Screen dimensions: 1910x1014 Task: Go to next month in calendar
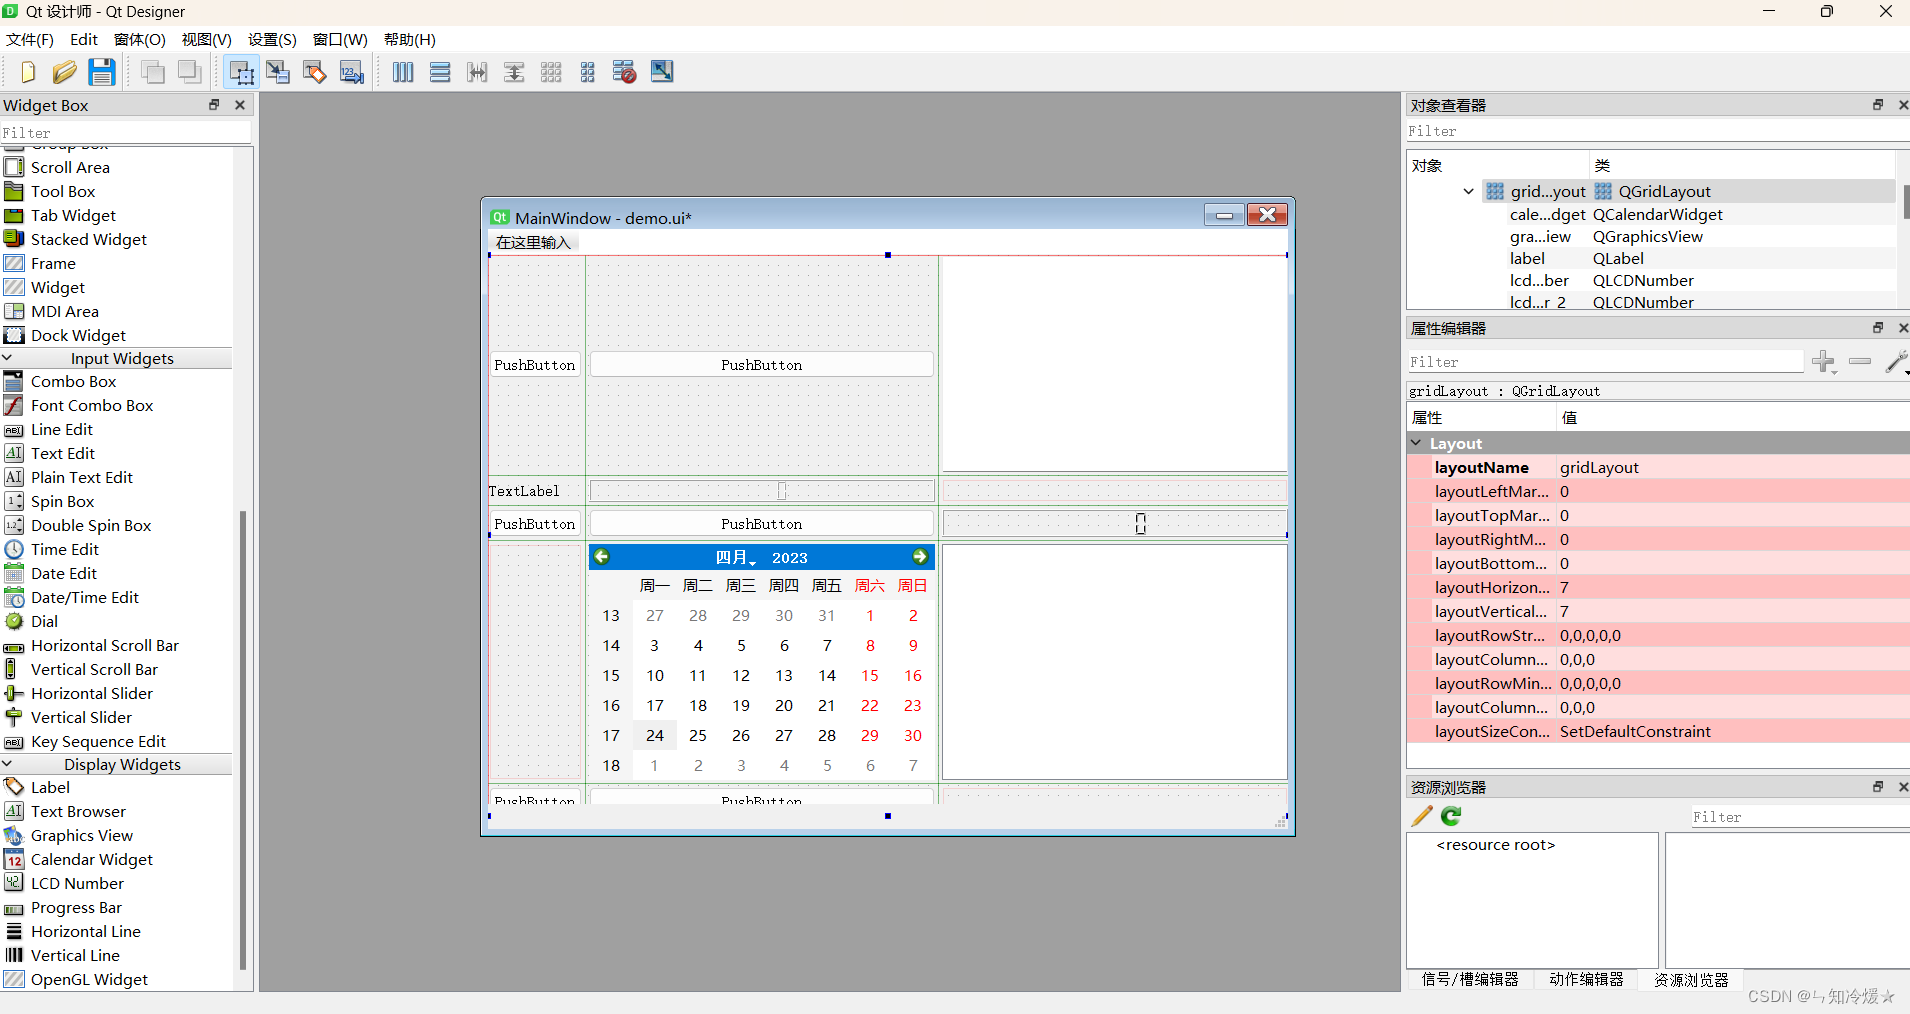coord(919,557)
